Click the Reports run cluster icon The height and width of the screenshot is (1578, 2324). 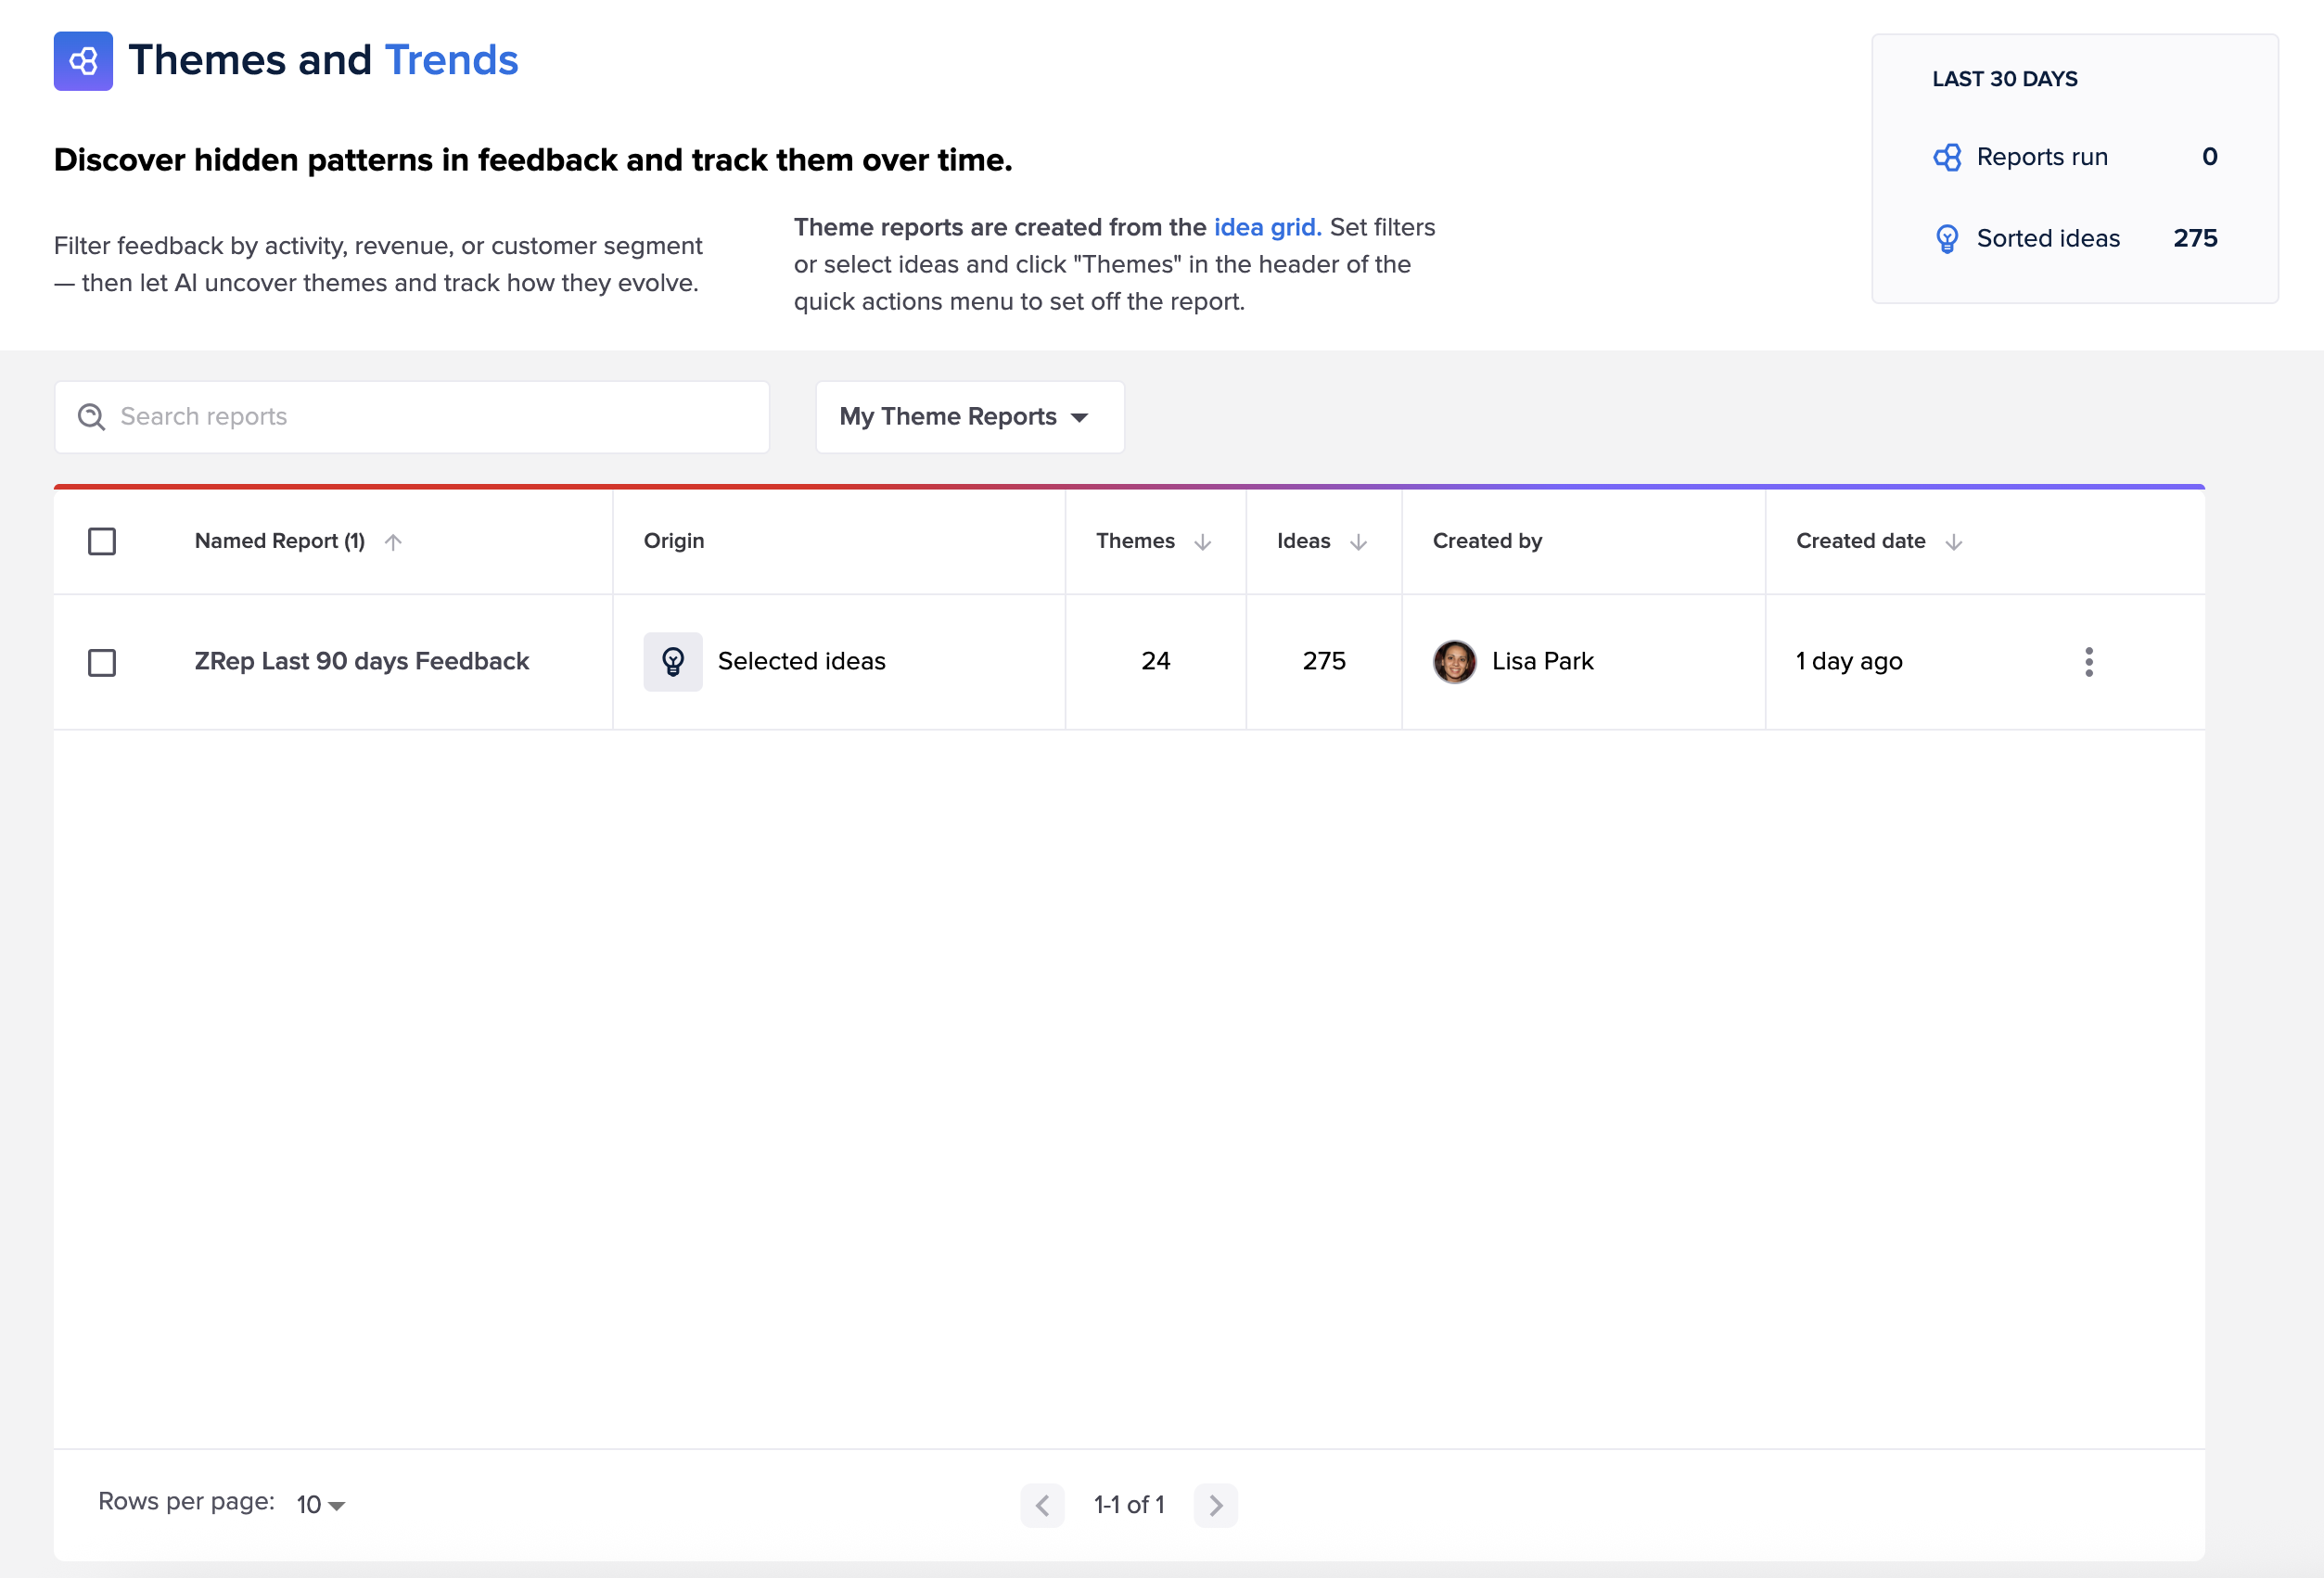point(1947,157)
